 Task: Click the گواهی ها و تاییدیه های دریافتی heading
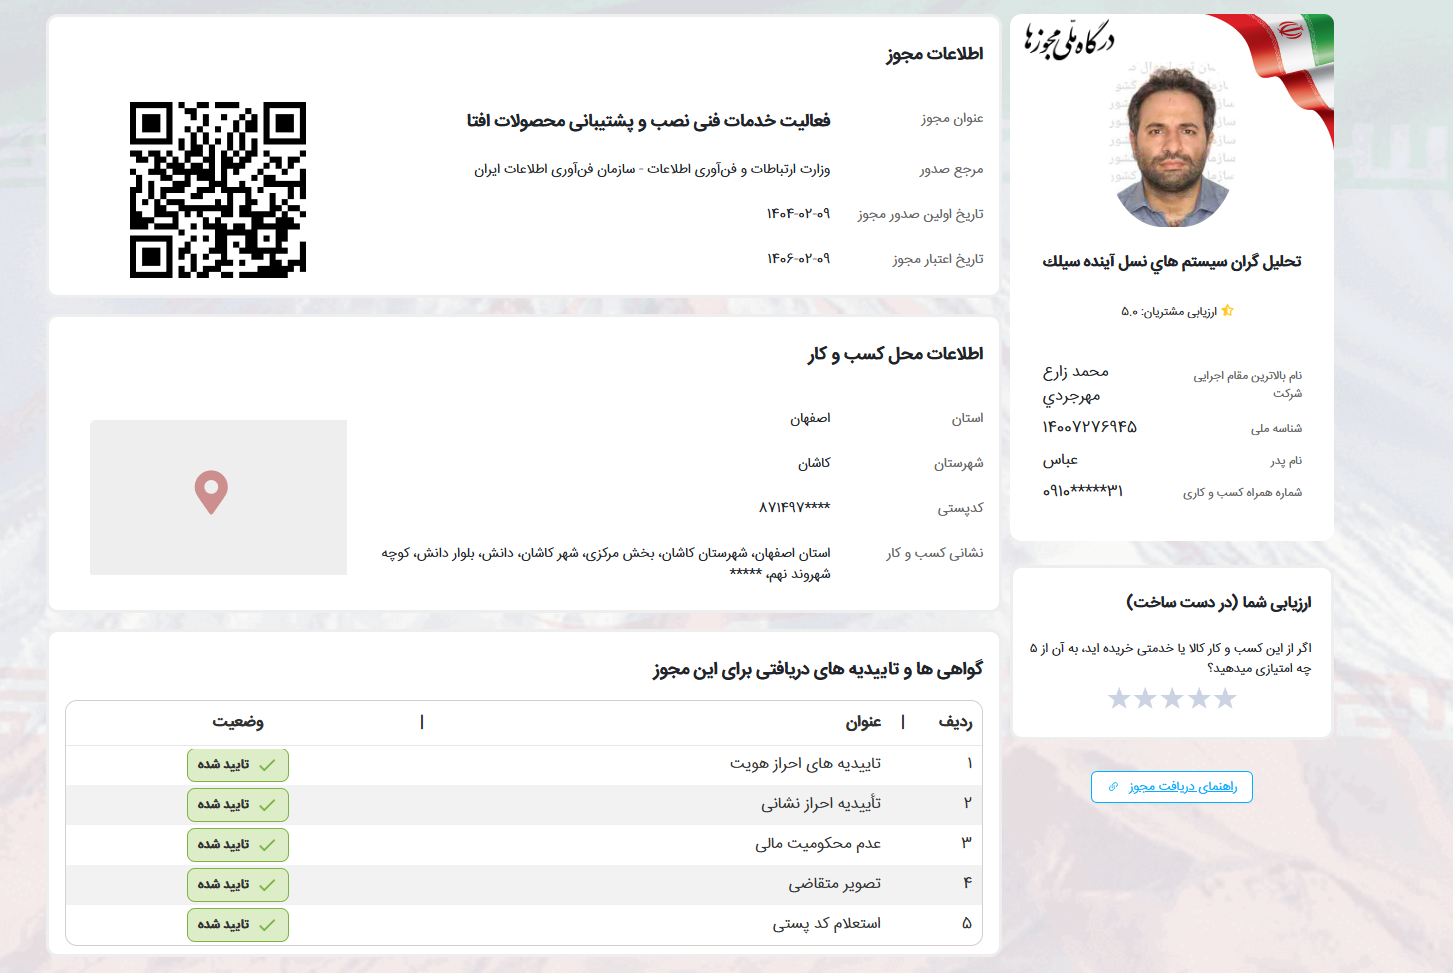point(818,669)
